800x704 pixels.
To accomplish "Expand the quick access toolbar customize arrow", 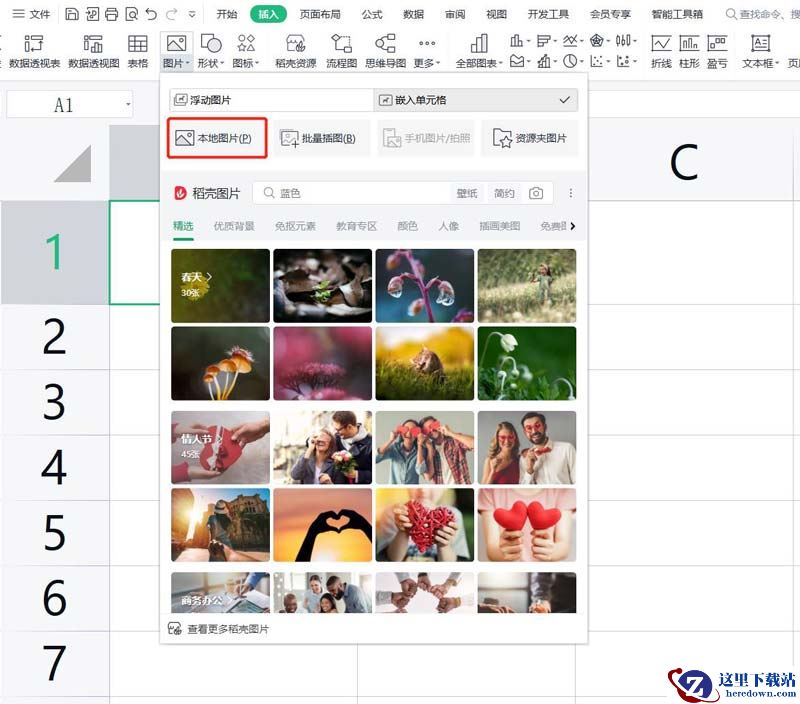I will [x=192, y=14].
